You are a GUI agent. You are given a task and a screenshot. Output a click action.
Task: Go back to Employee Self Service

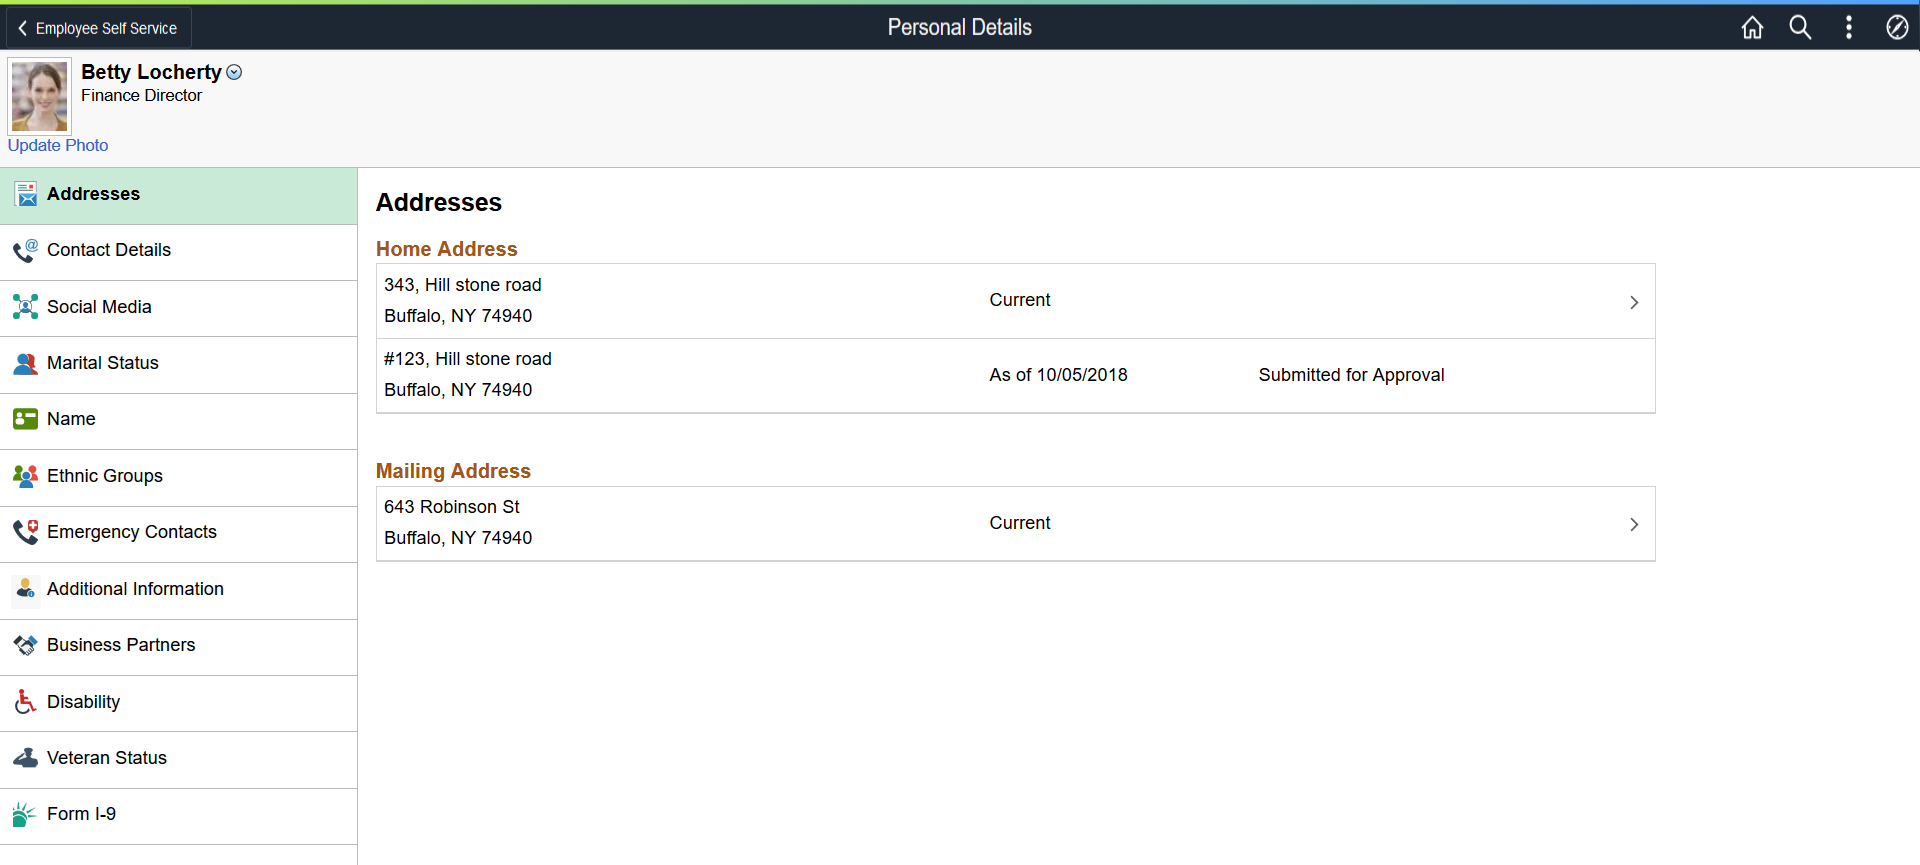[x=98, y=28]
